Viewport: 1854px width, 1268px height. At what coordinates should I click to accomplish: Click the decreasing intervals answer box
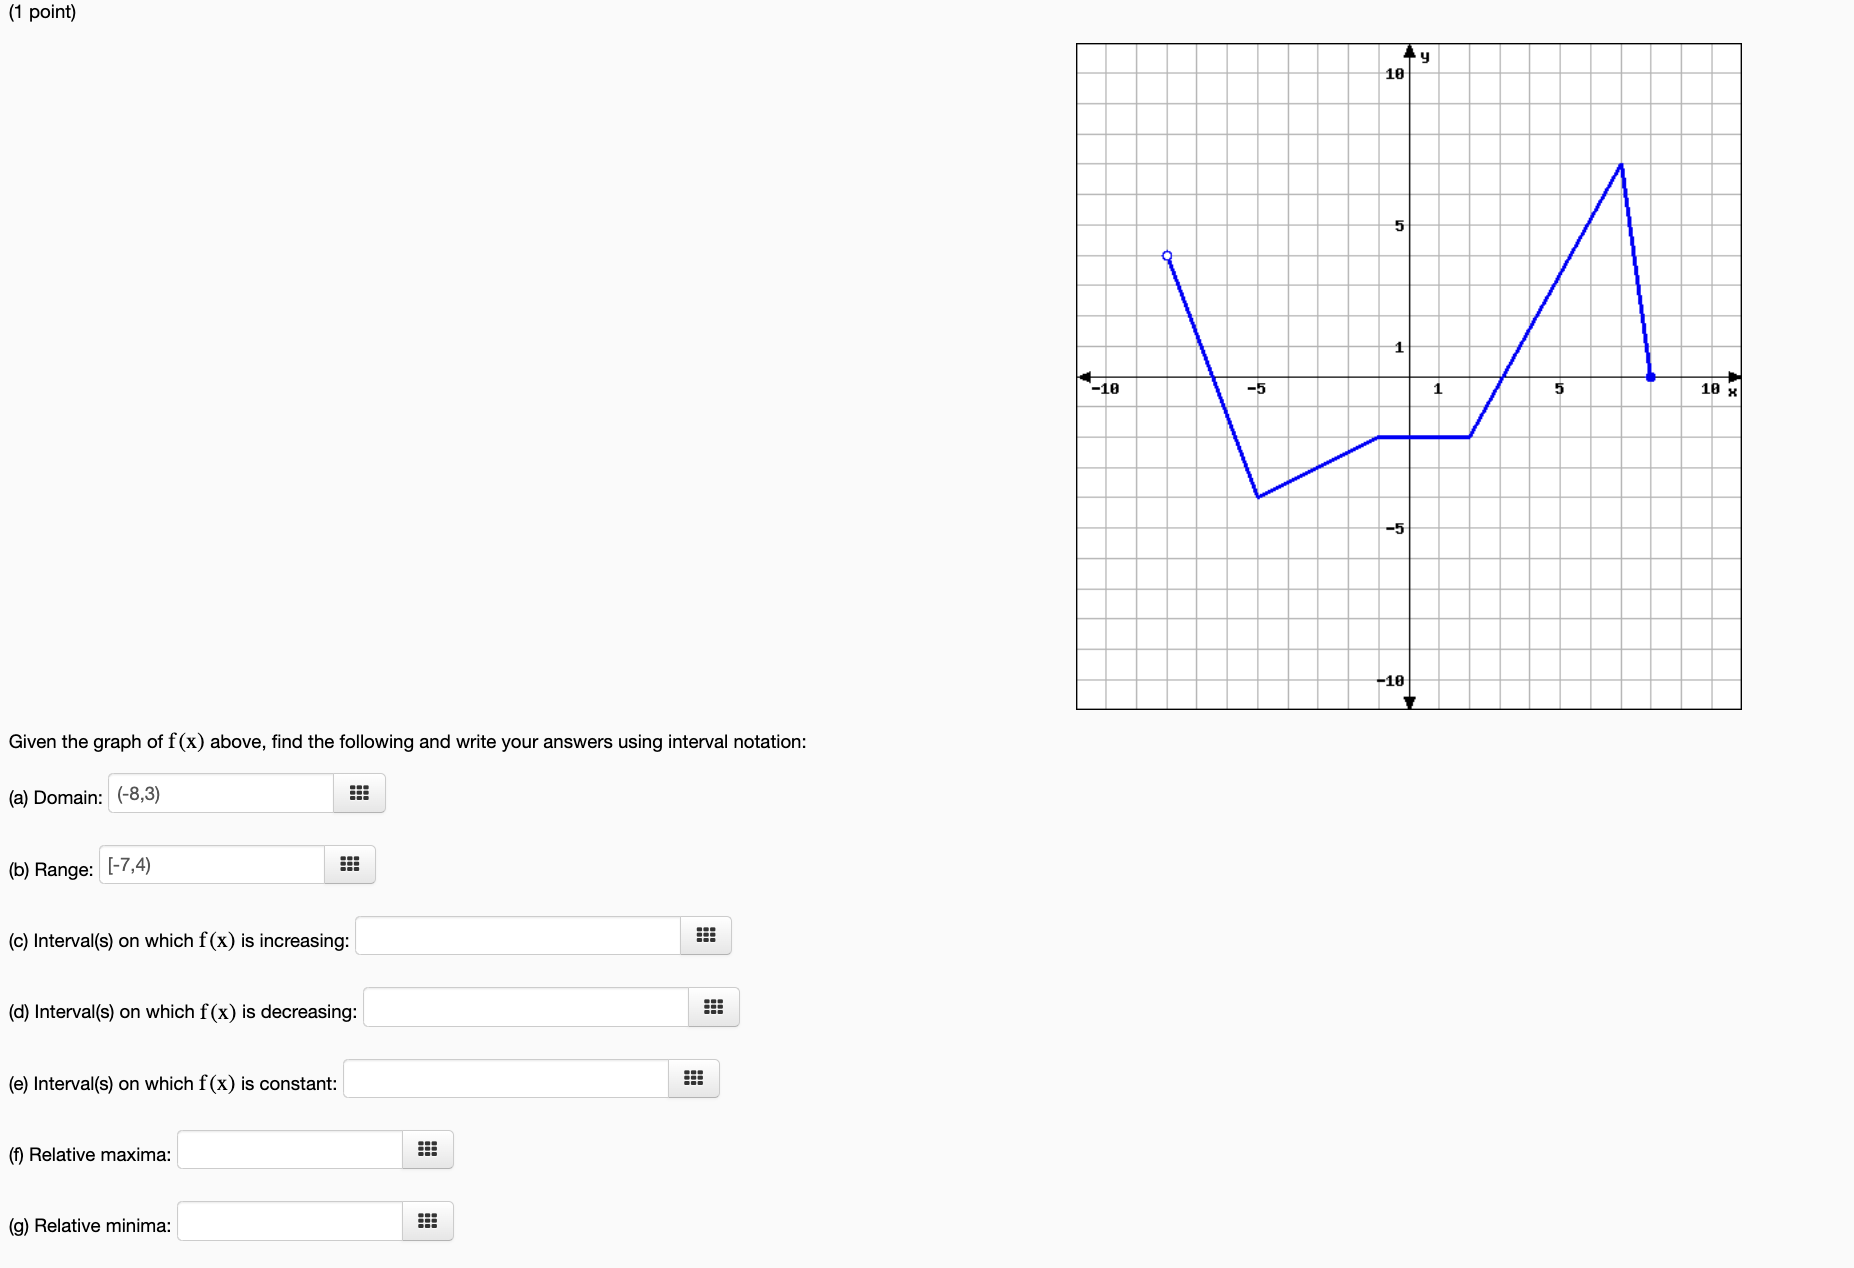[525, 1007]
